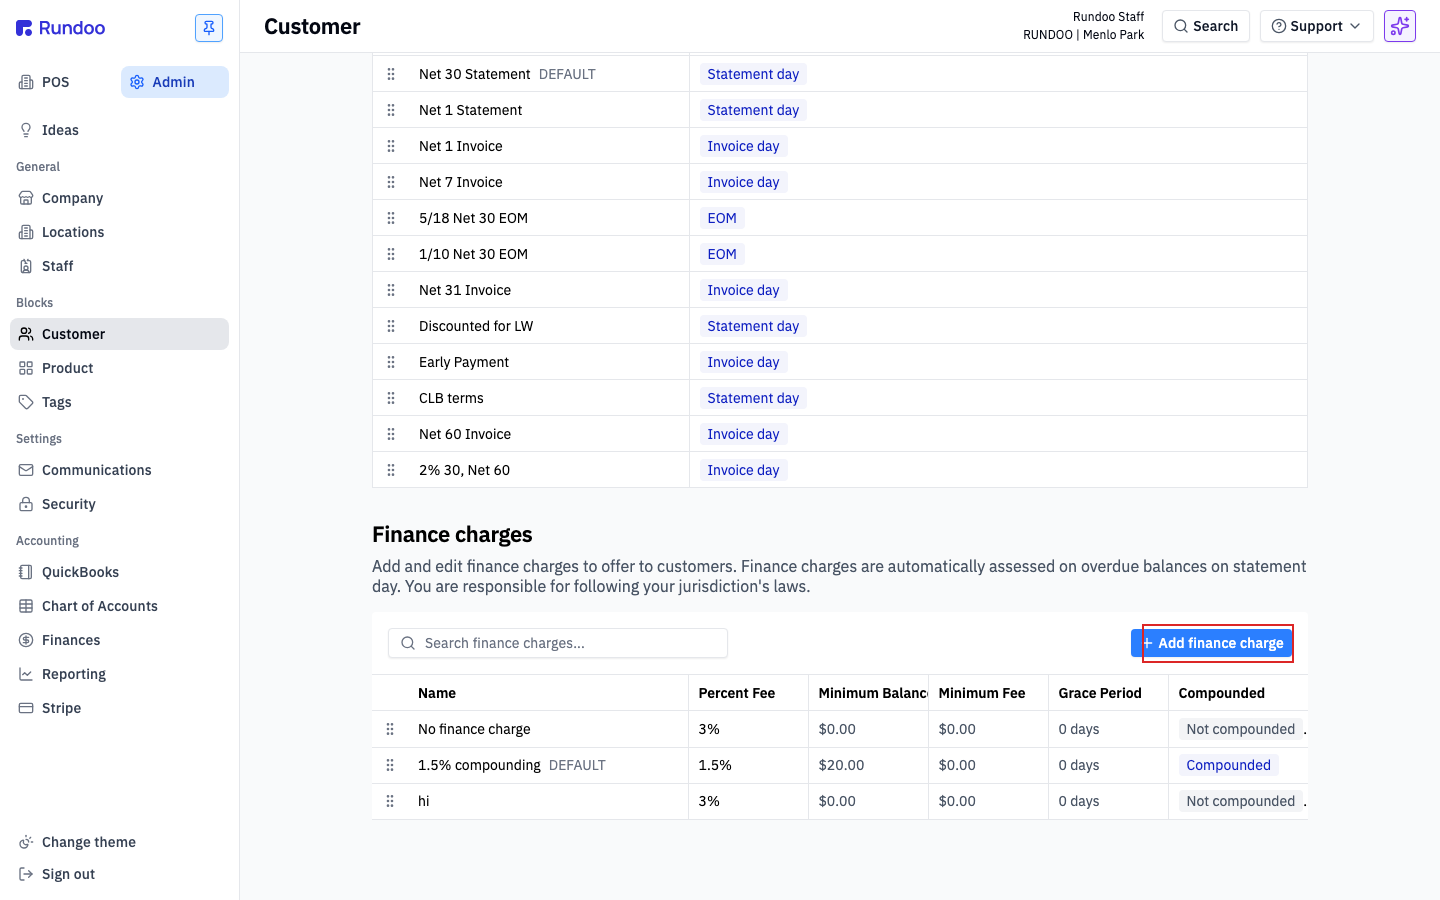1440x900 pixels.
Task: Open the hi finance charge row
Action: pos(840,801)
